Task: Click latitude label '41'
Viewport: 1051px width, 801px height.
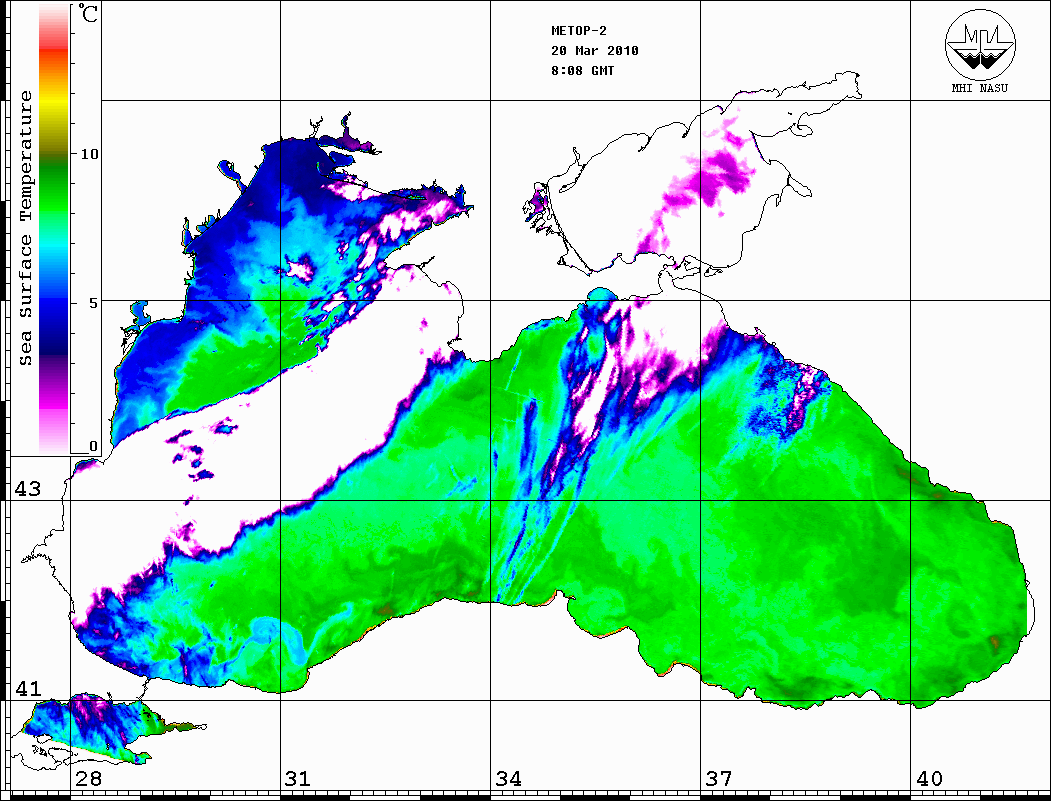Action: [27, 688]
